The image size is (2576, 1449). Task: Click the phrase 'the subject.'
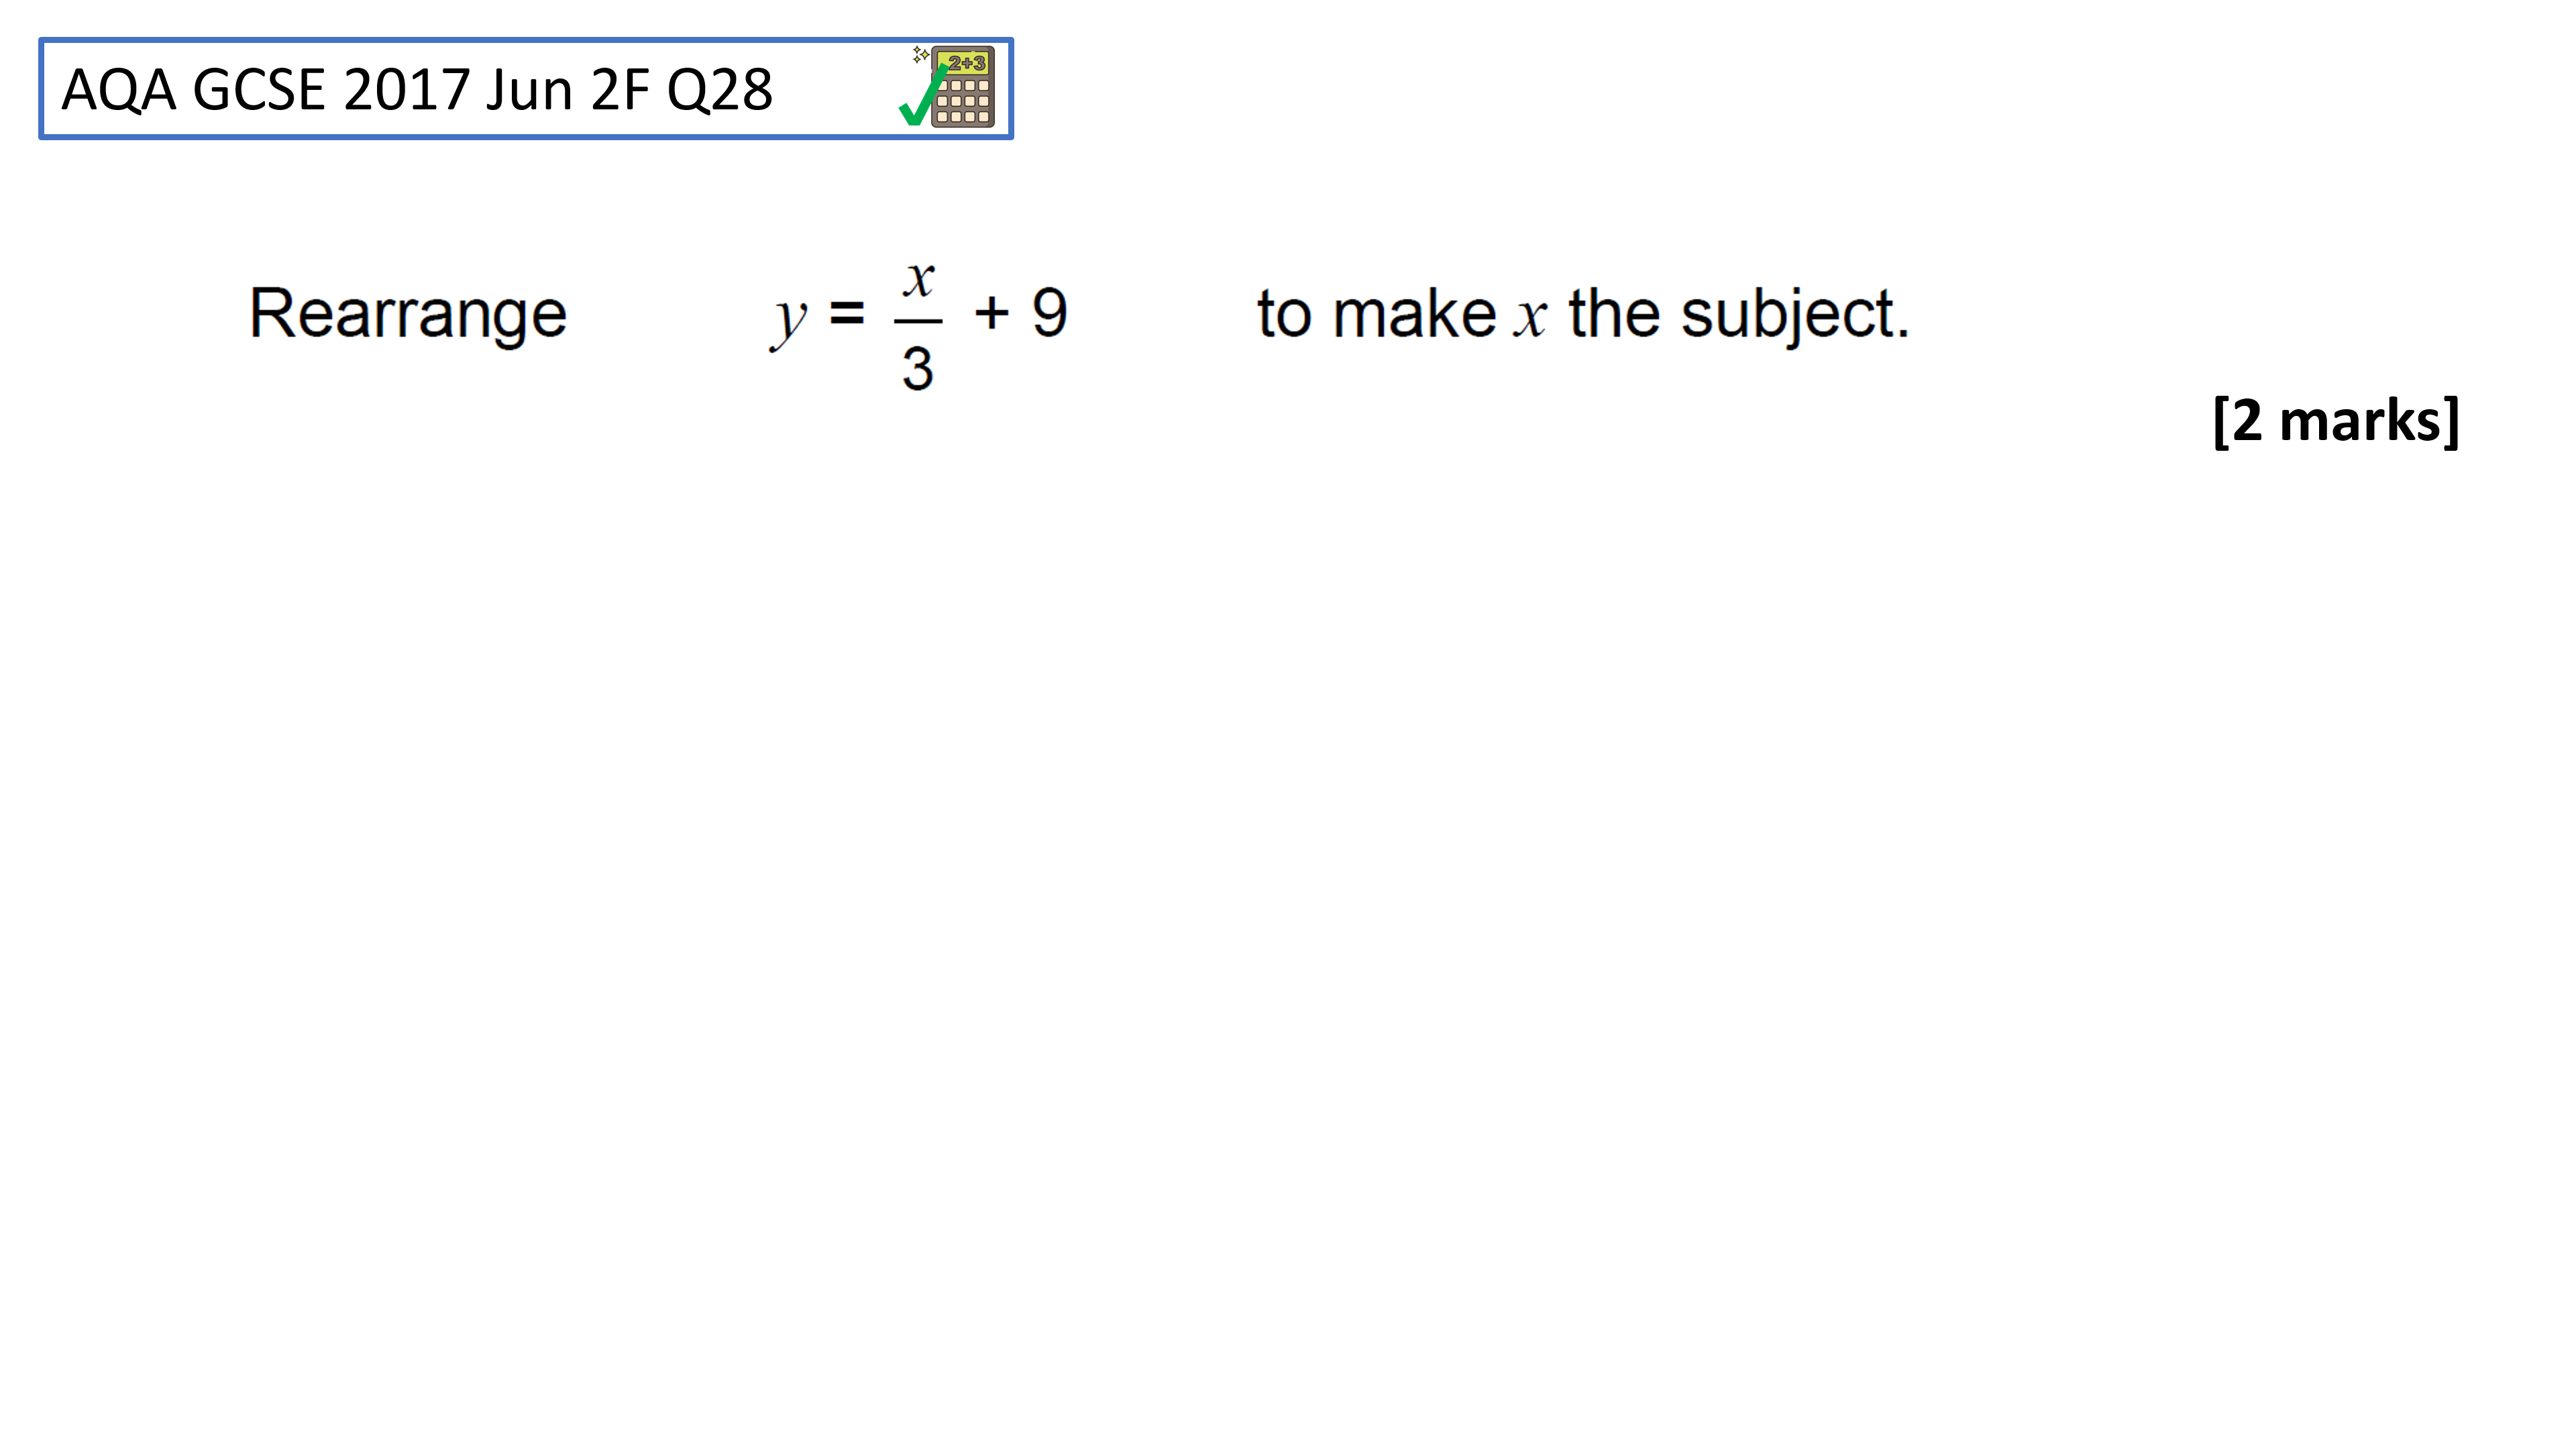coord(1739,315)
